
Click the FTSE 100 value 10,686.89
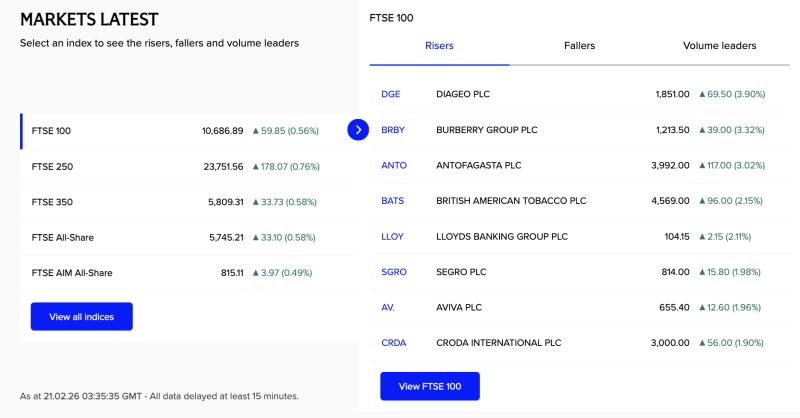[222, 131]
